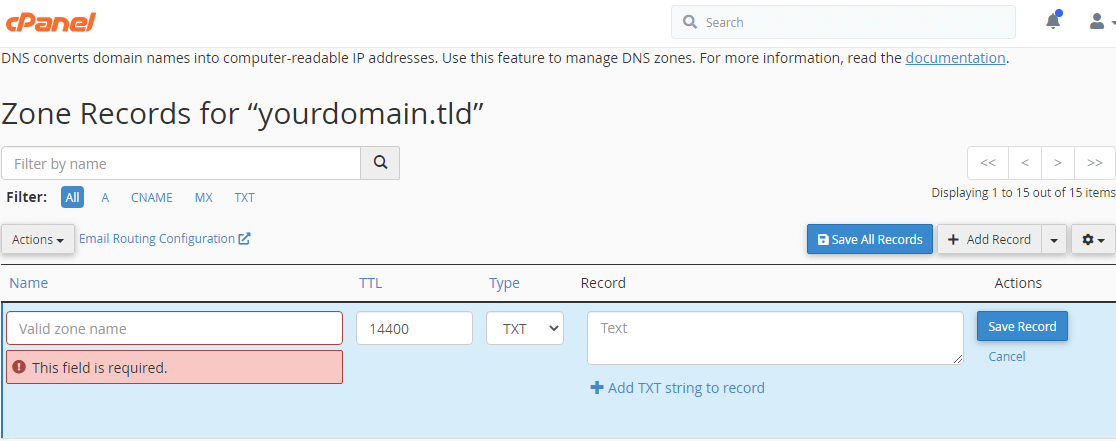Go to the next page of records
1116x441 pixels.
[1057, 163]
